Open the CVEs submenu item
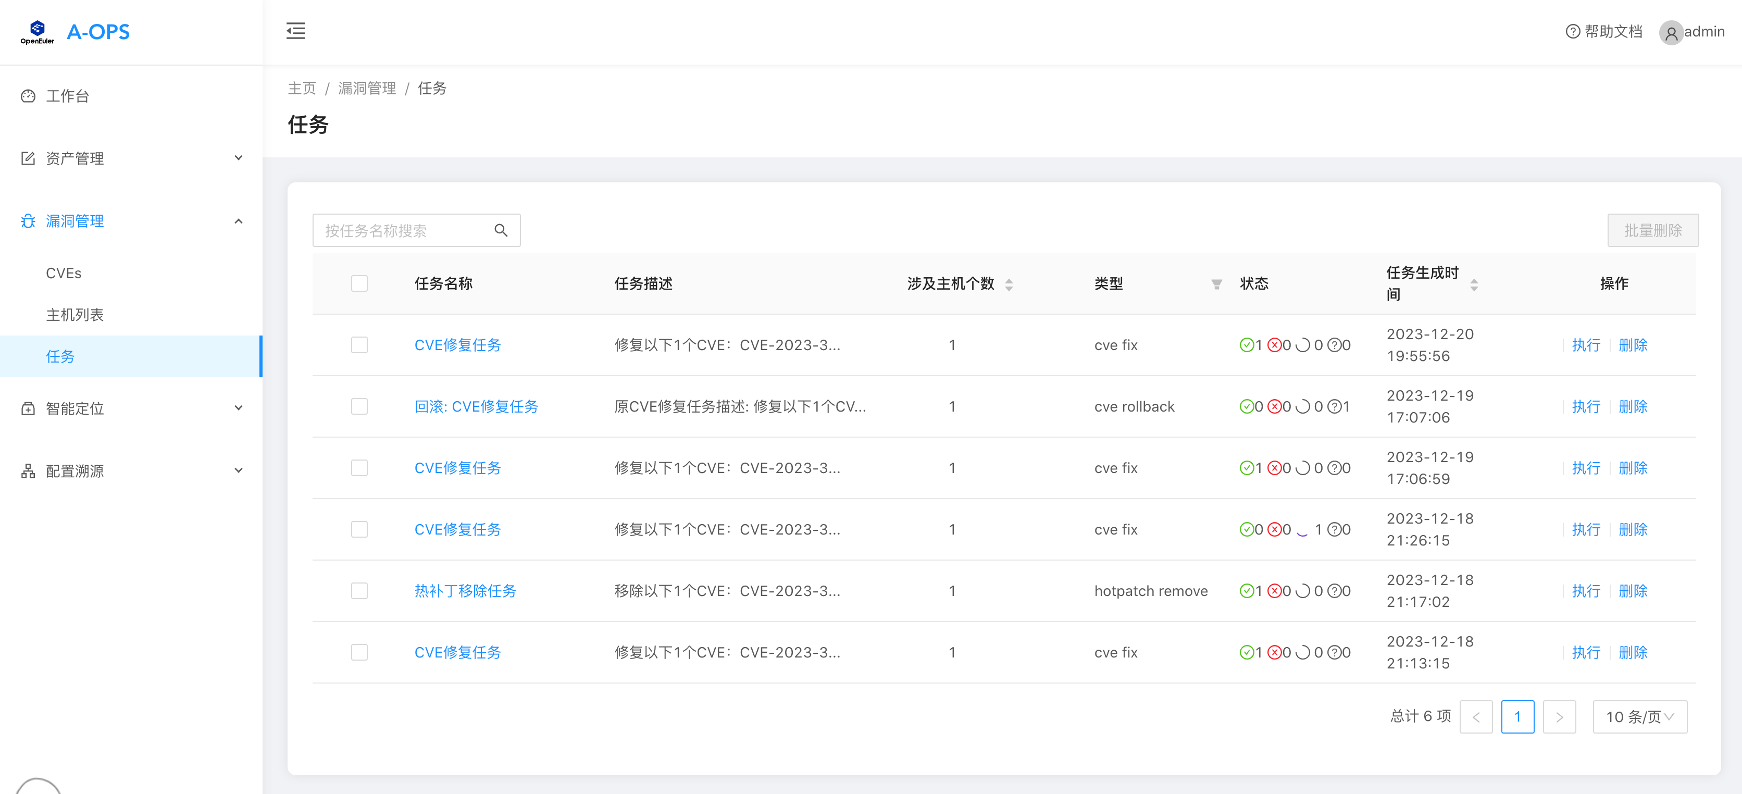The height and width of the screenshot is (794, 1742). pyautogui.click(x=64, y=273)
